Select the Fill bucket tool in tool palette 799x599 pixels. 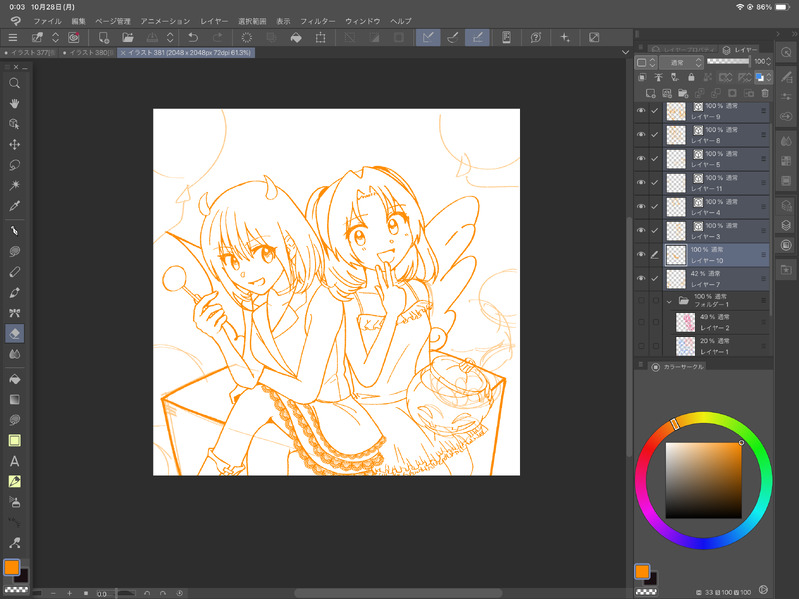point(14,379)
